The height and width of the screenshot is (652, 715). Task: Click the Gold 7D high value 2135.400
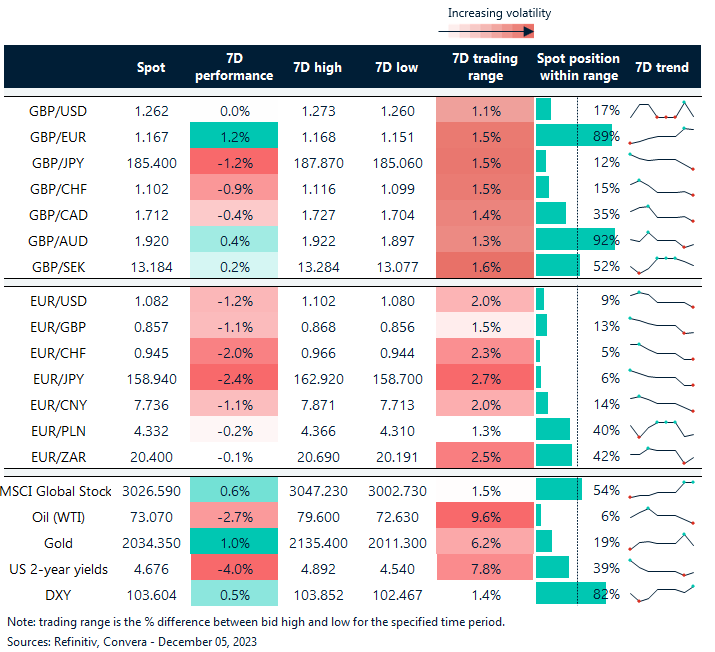click(317, 541)
